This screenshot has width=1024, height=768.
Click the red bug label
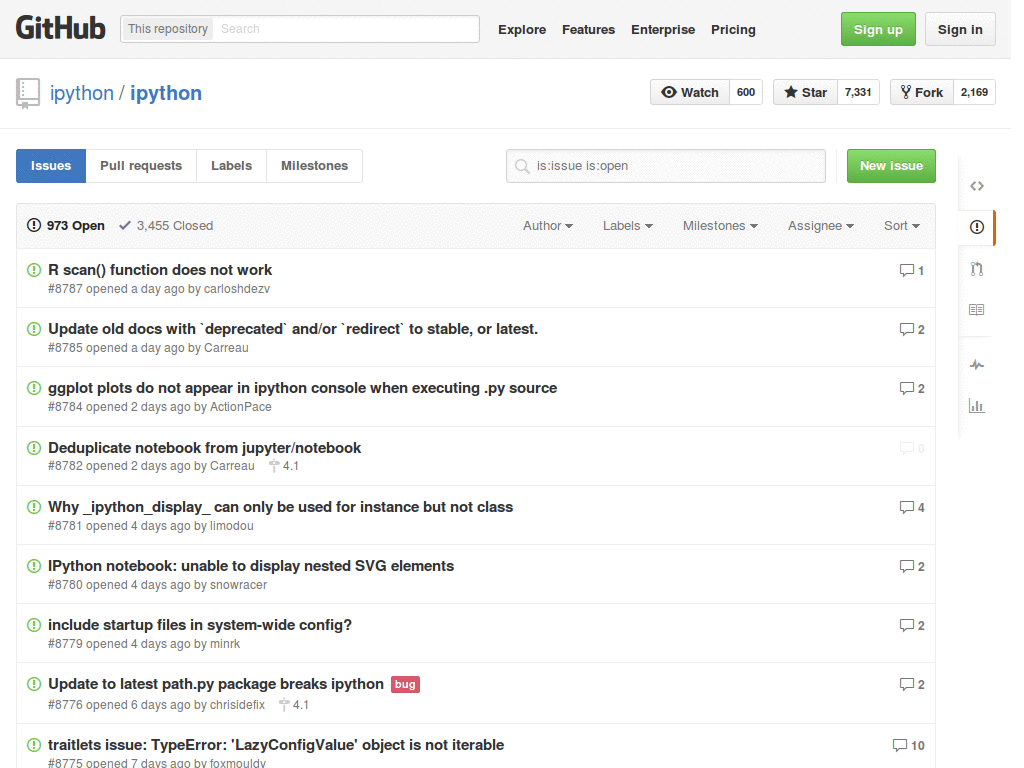(x=405, y=684)
